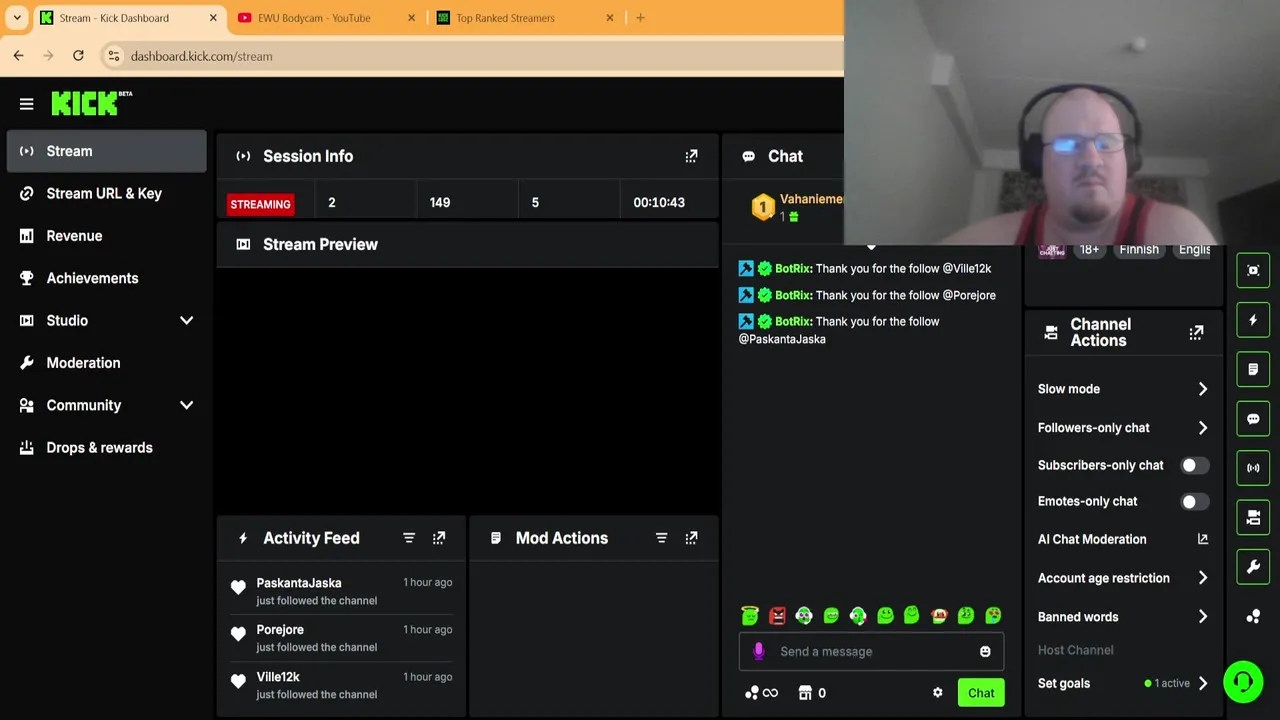This screenshot has width=1280, height=720.
Task: Open a new browser tab
Action: point(640,18)
